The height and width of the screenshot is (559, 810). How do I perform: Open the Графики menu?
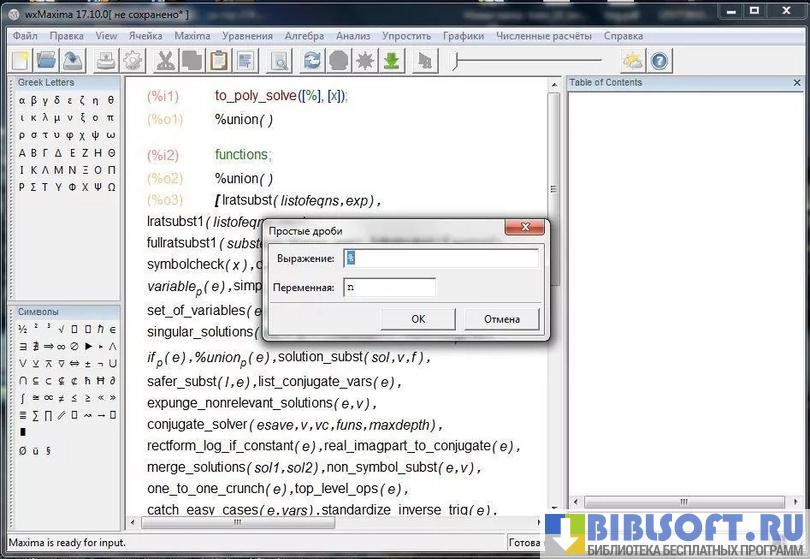(x=463, y=36)
